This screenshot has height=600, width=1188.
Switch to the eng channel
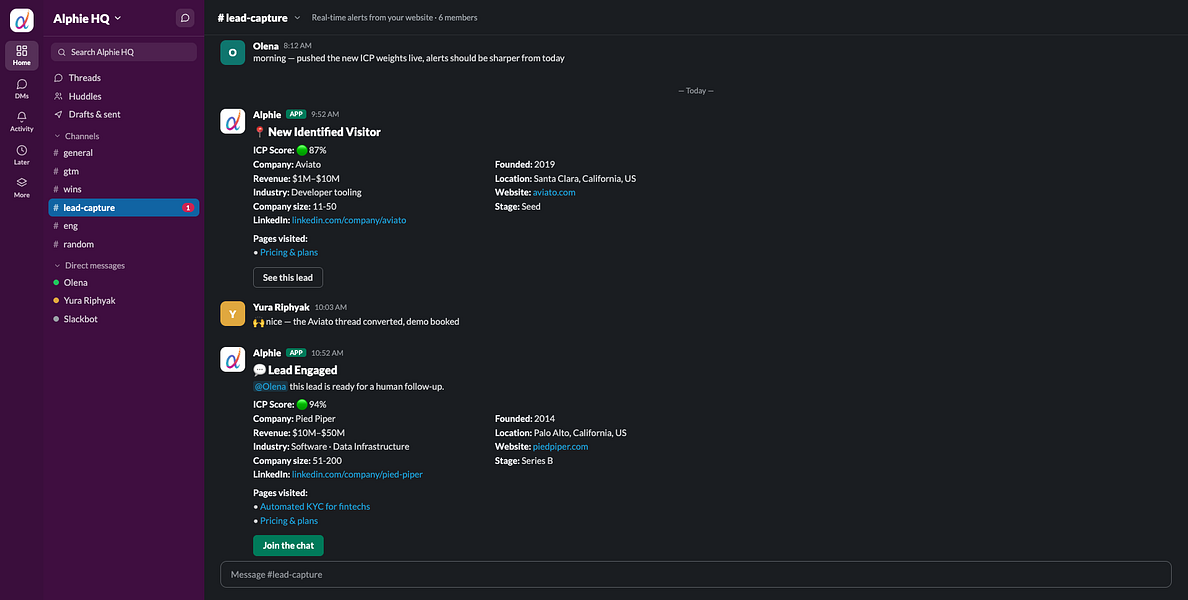(123, 226)
